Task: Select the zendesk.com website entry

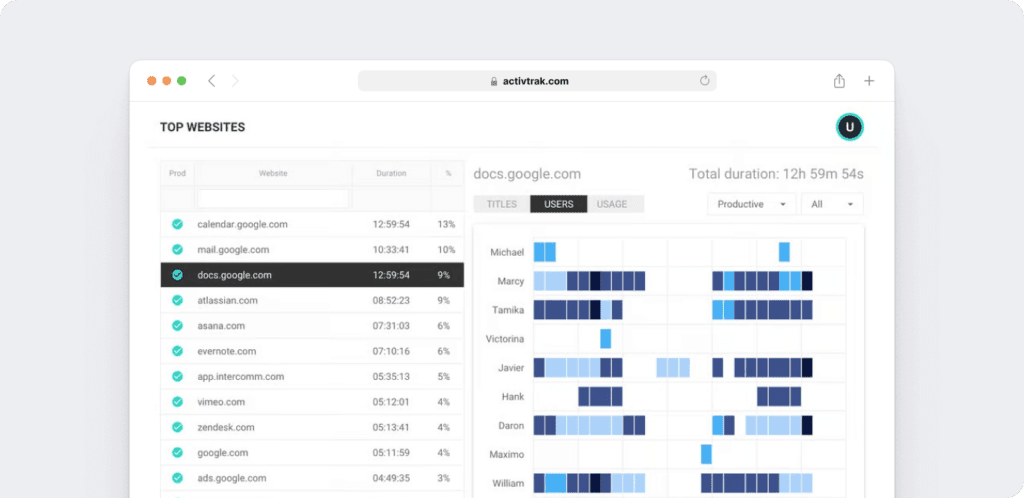Action: click(x=226, y=427)
